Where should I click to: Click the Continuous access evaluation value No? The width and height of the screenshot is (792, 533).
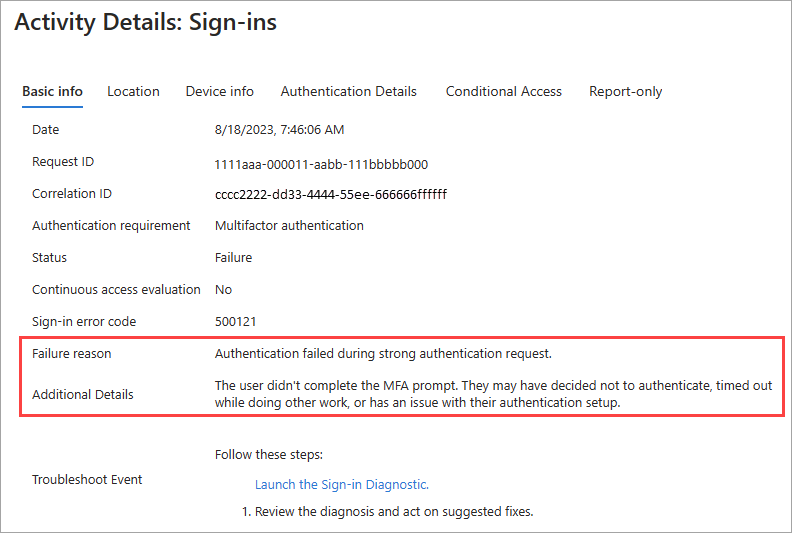pos(223,290)
